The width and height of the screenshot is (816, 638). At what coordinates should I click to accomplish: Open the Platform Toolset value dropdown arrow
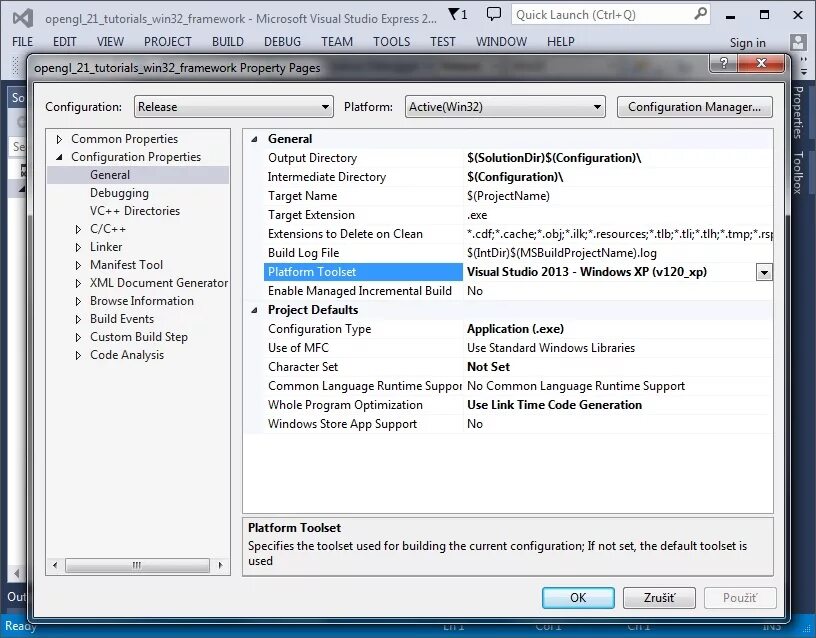[x=764, y=272]
